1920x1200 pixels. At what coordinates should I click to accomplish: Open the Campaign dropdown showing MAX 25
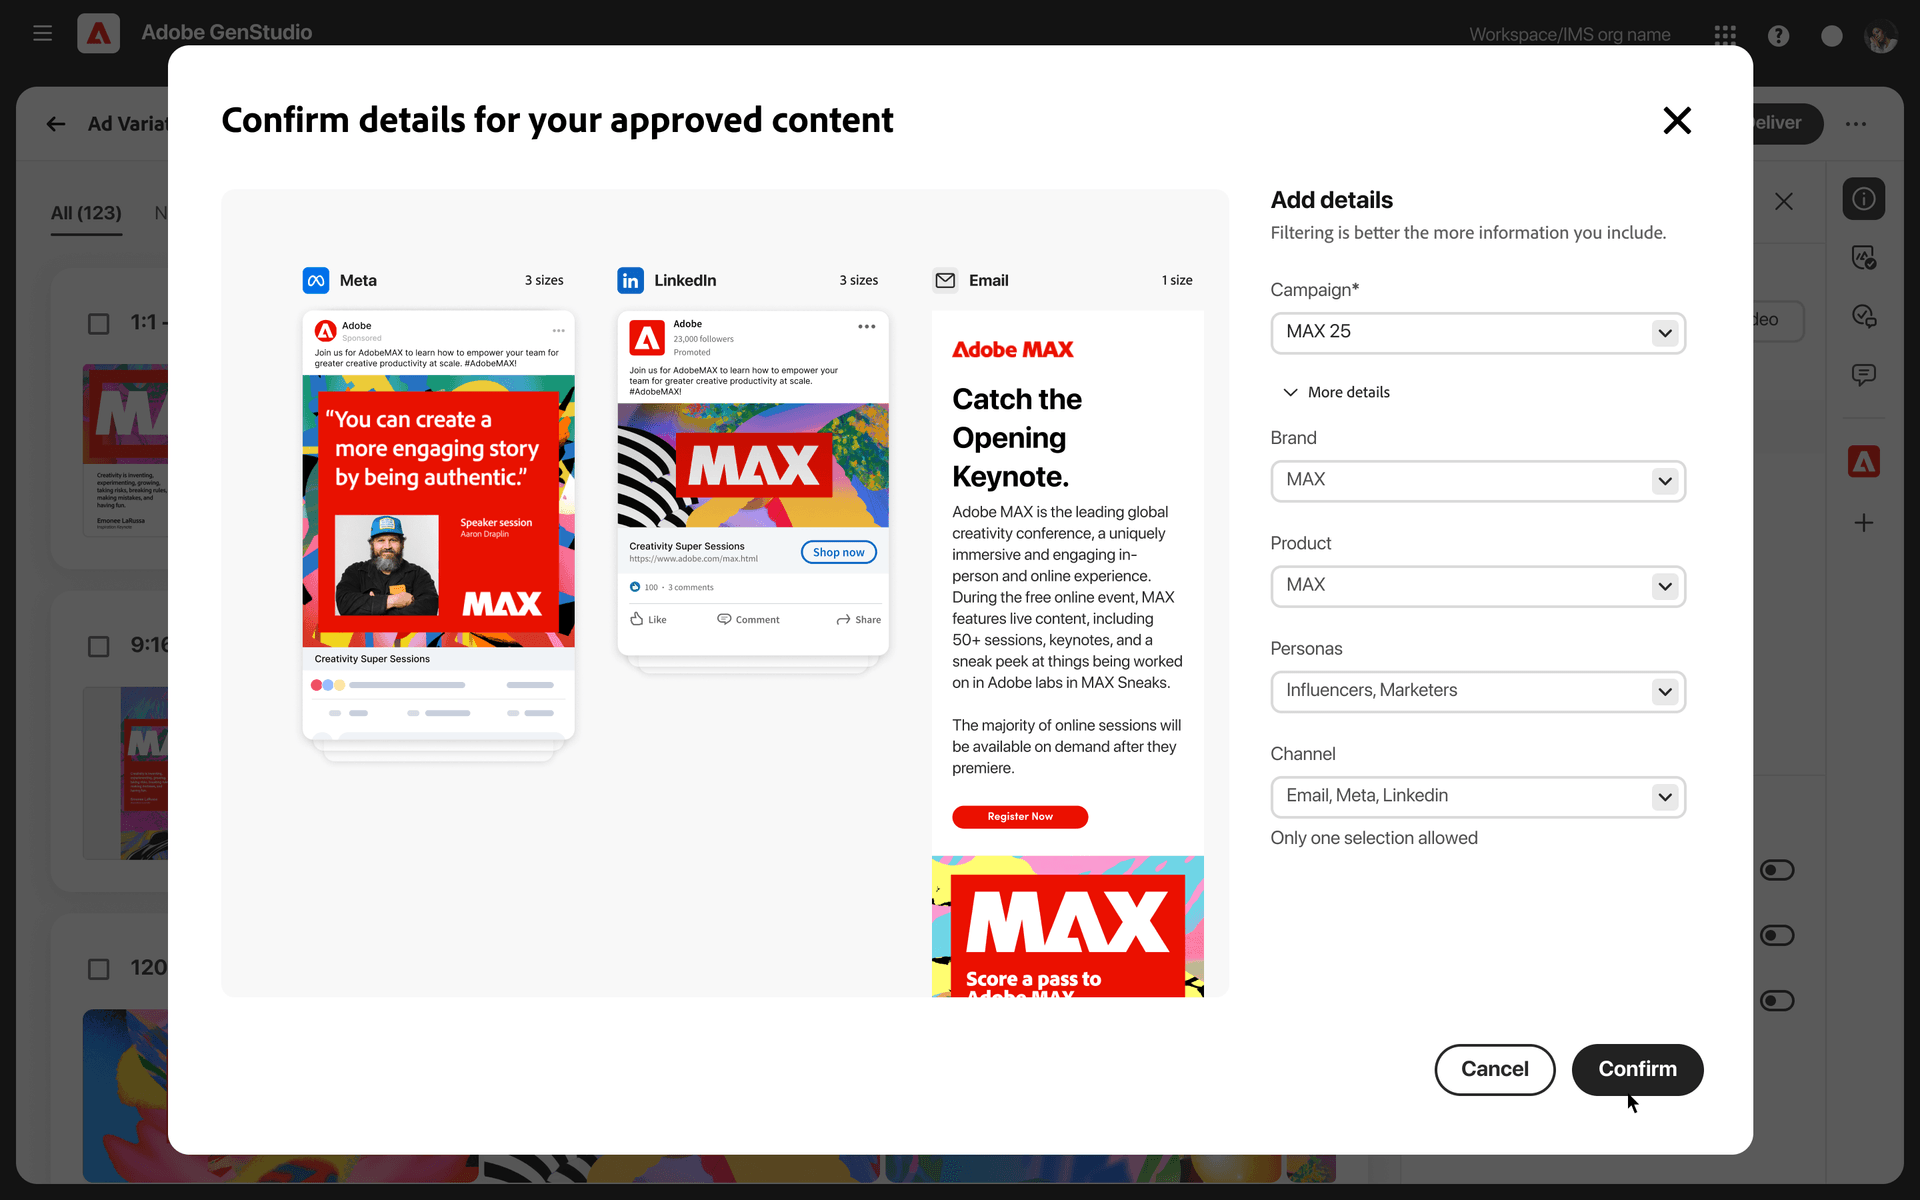point(1478,333)
